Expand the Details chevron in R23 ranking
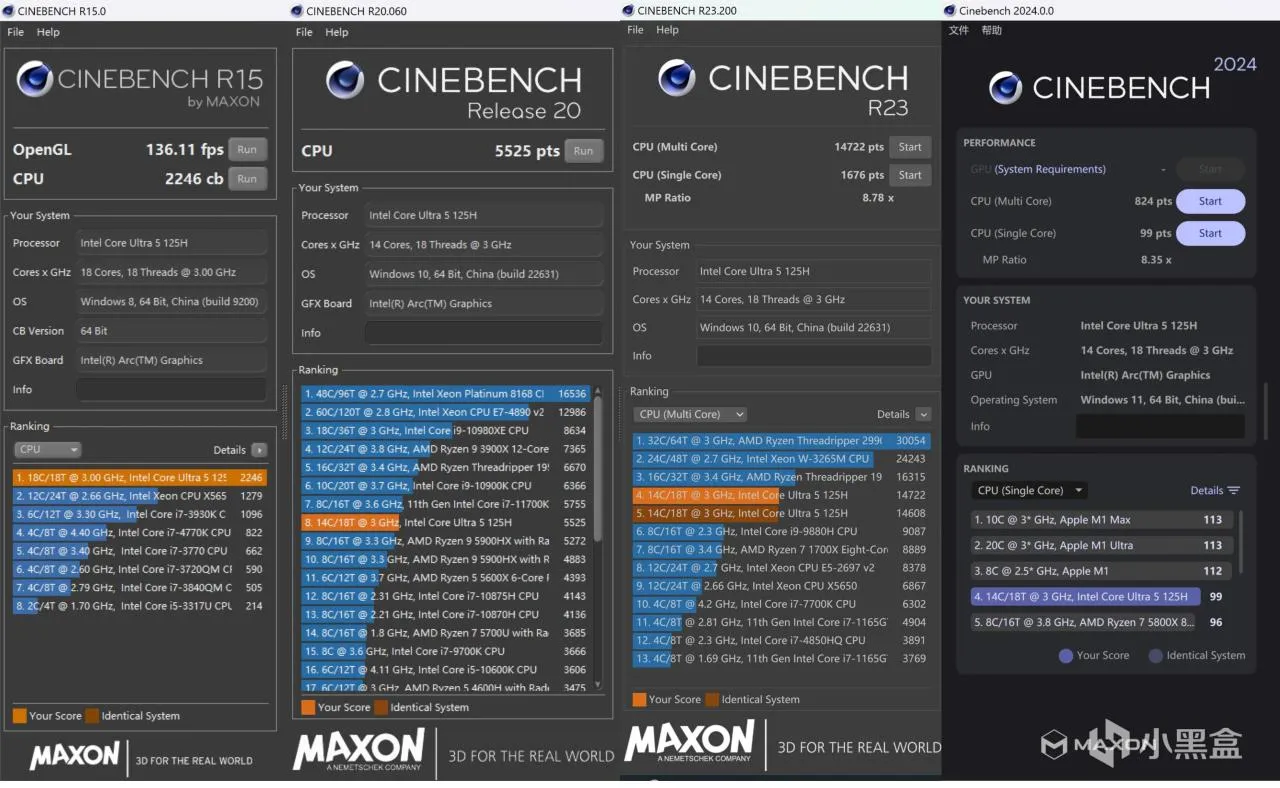 (923, 414)
